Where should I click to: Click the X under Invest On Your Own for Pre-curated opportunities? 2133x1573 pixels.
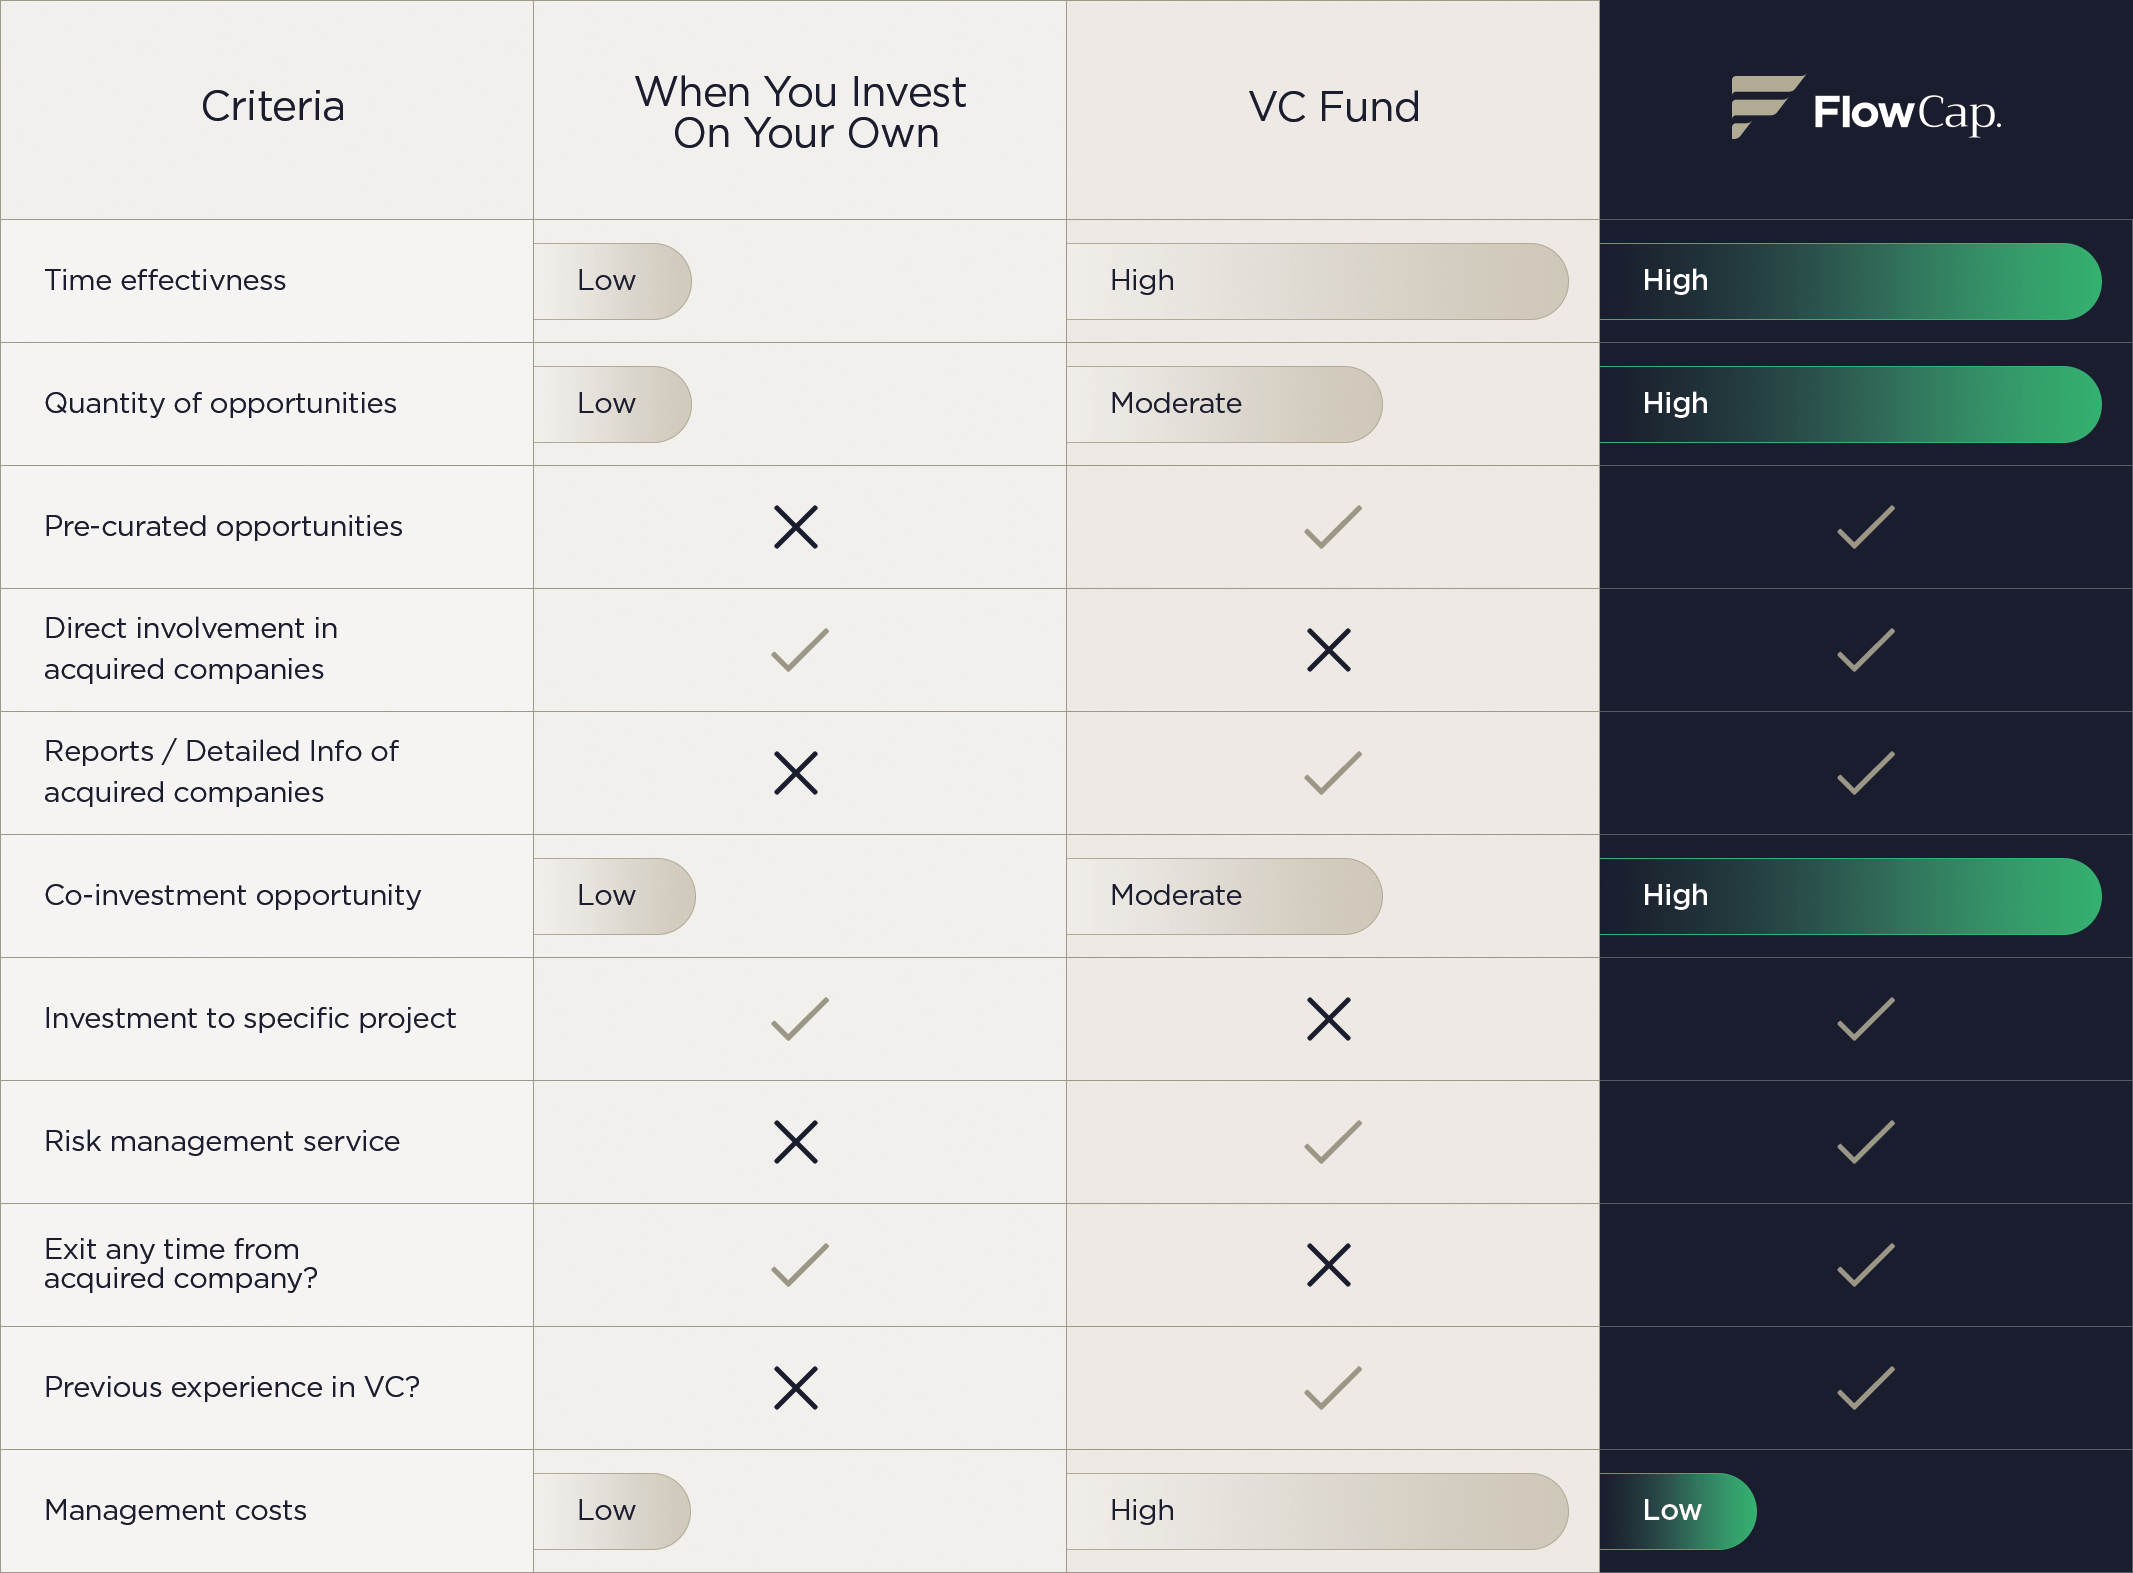(x=796, y=527)
